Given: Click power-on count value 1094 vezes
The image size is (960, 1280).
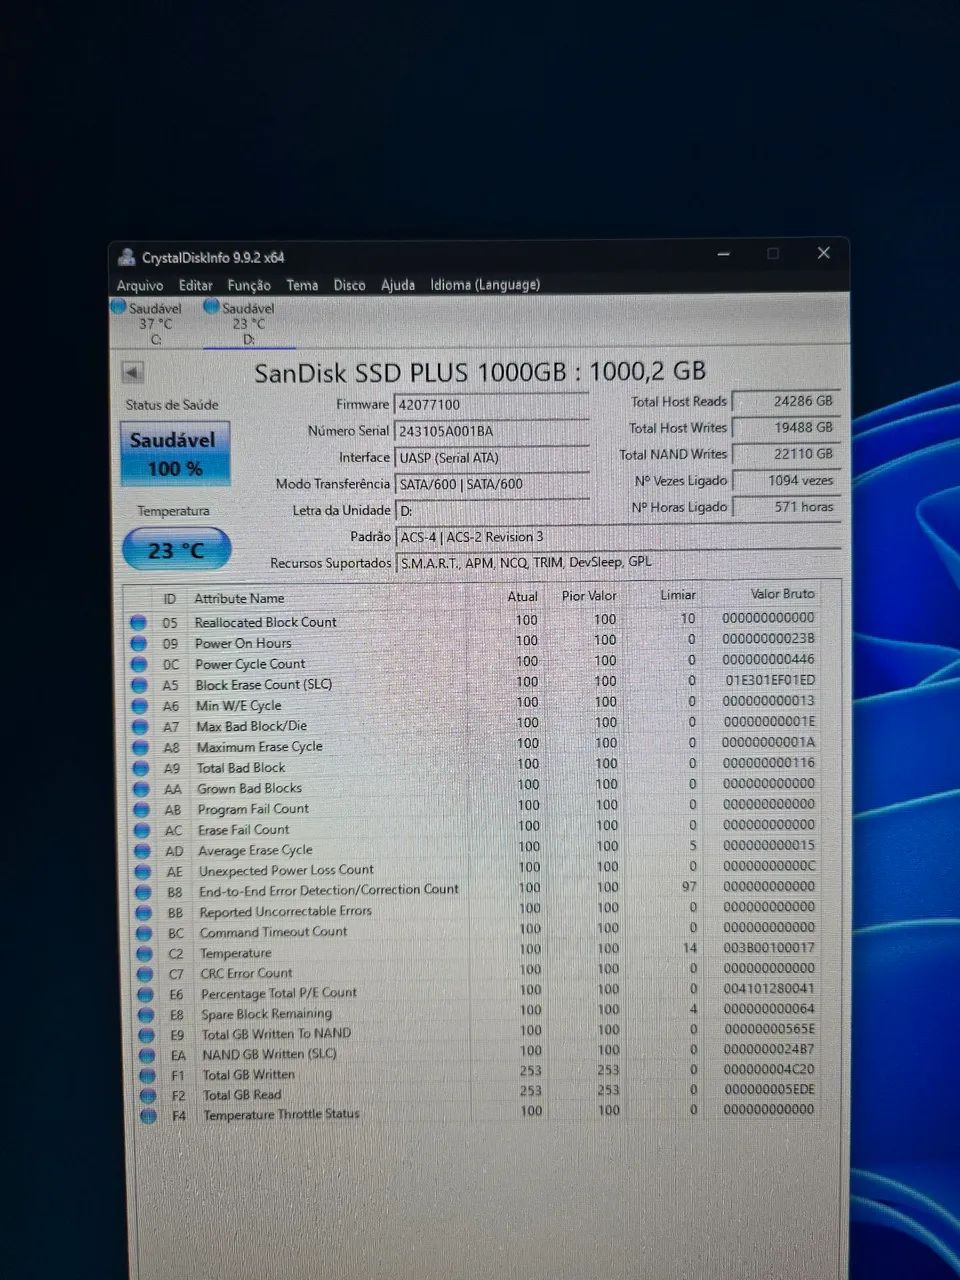Looking at the screenshot, I should click(786, 480).
